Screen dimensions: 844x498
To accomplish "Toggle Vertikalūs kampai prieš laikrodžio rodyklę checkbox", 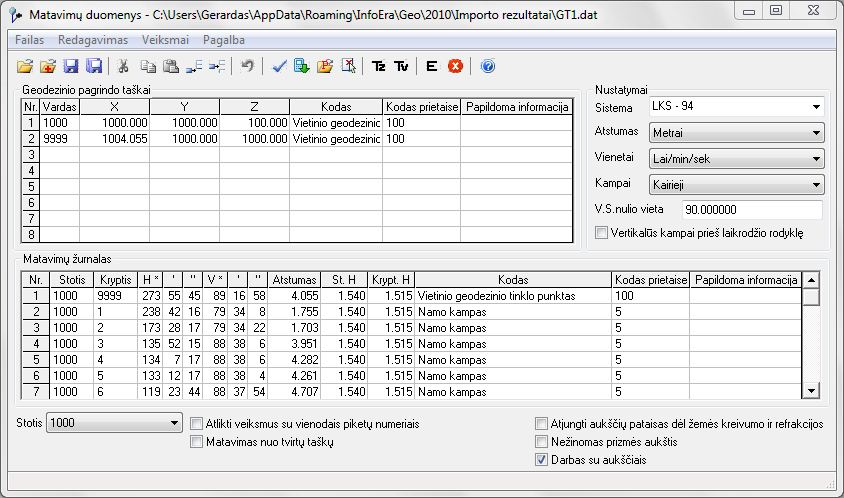I will click(601, 233).
